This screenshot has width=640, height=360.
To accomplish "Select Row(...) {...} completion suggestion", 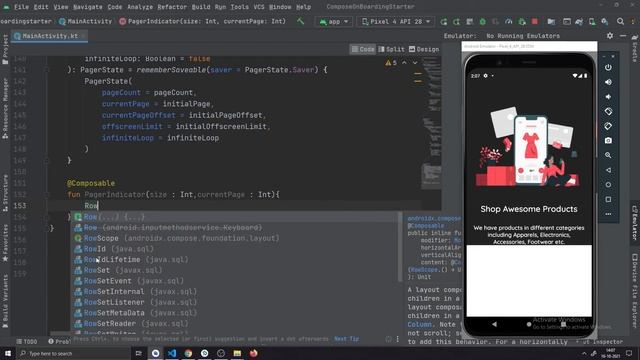I will point(235,217).
